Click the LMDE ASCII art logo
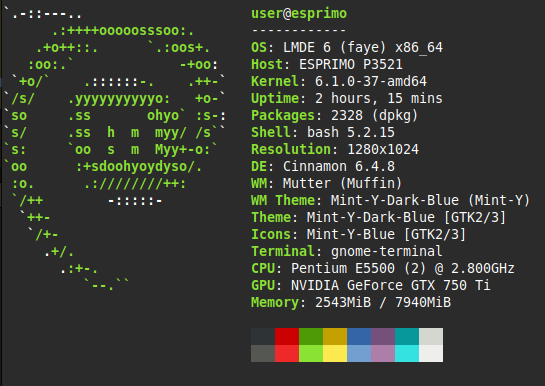Image resolution: width=545 pixels, height=386 pixels. 115,149
